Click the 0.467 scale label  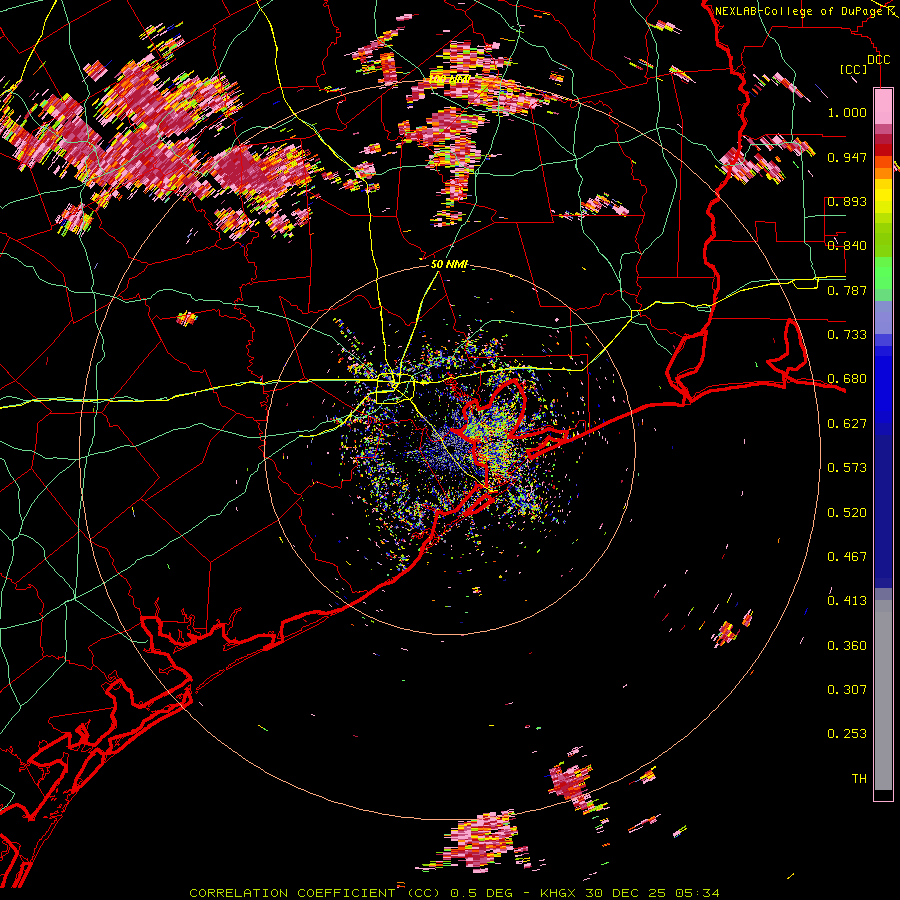pyautogui.click(x=847, y=557)
